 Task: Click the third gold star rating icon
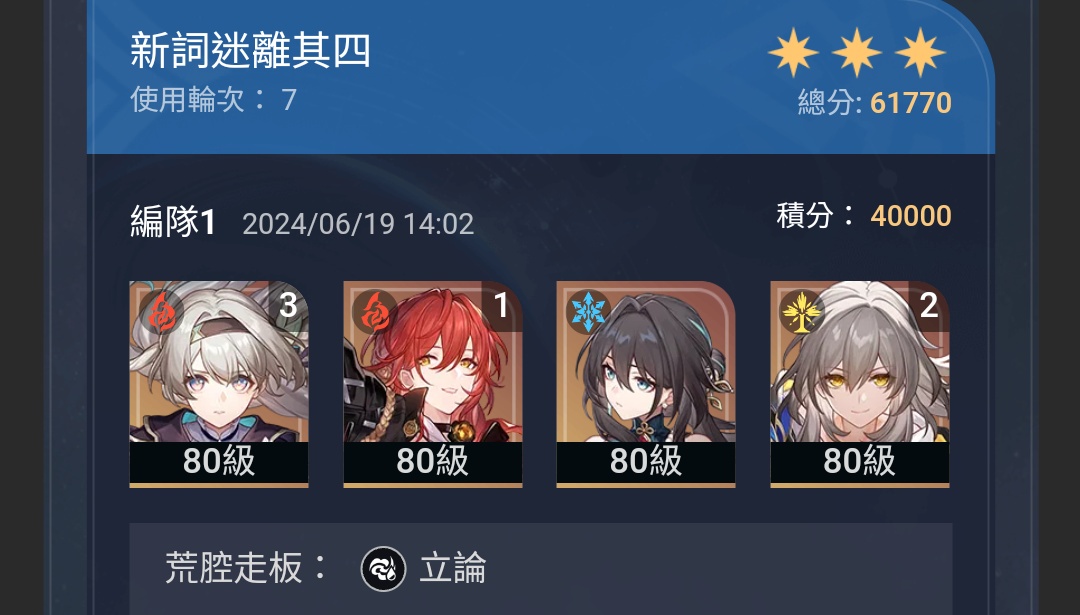[920, 52]
